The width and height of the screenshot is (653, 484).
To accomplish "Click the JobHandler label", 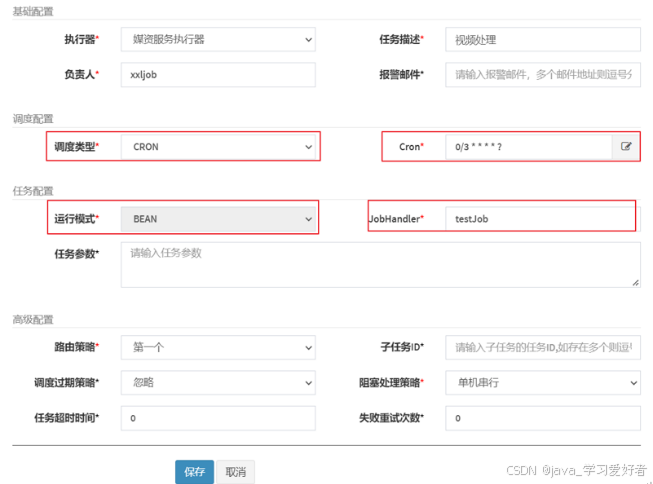I will click(x=396, y=219).
